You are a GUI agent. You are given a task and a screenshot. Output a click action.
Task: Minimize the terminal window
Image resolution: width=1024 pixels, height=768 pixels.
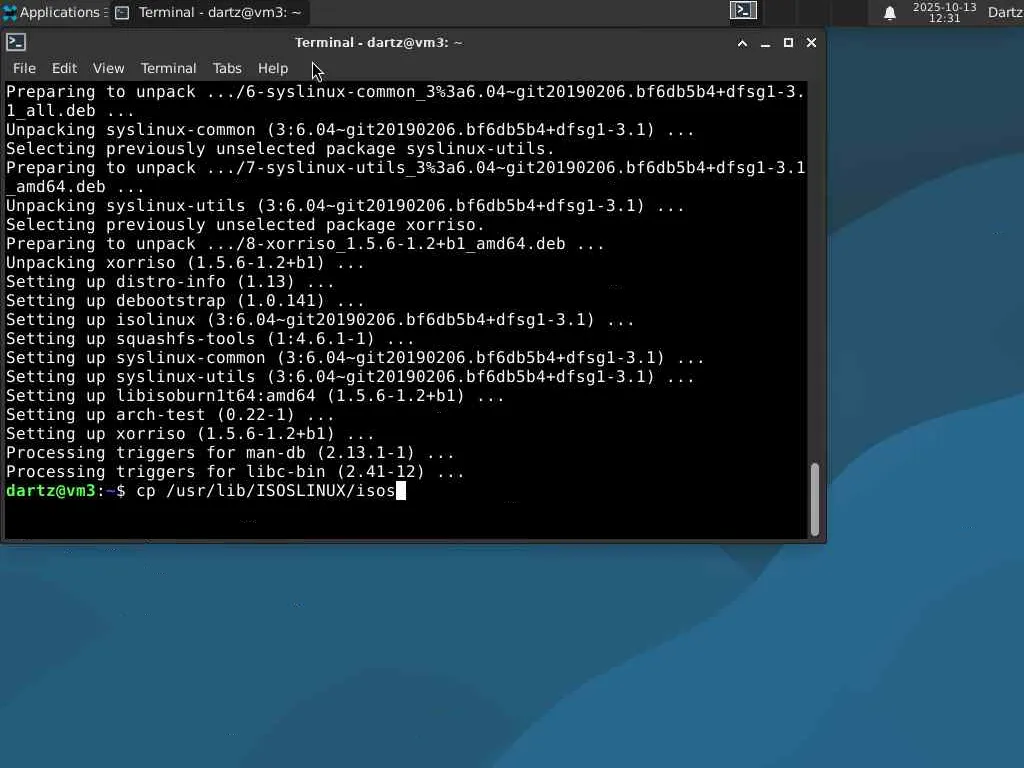pos(765,43)
